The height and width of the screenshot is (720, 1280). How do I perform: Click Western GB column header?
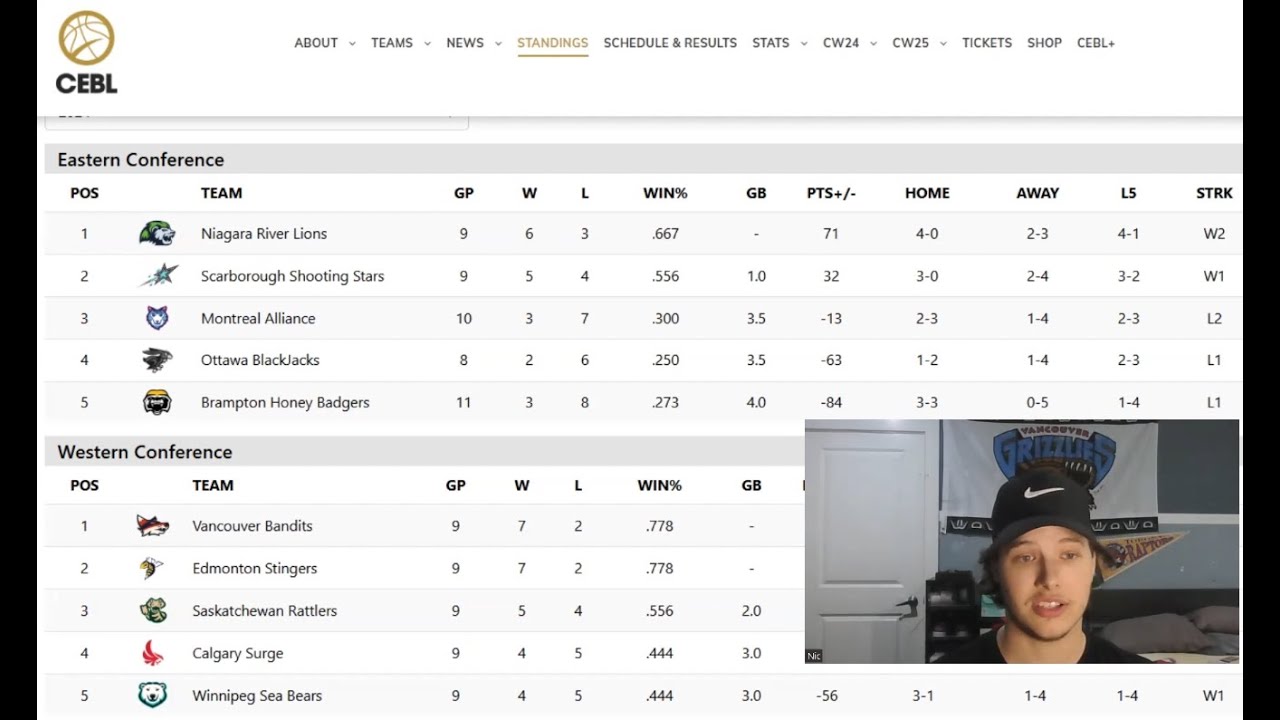(x=751, y=485)
